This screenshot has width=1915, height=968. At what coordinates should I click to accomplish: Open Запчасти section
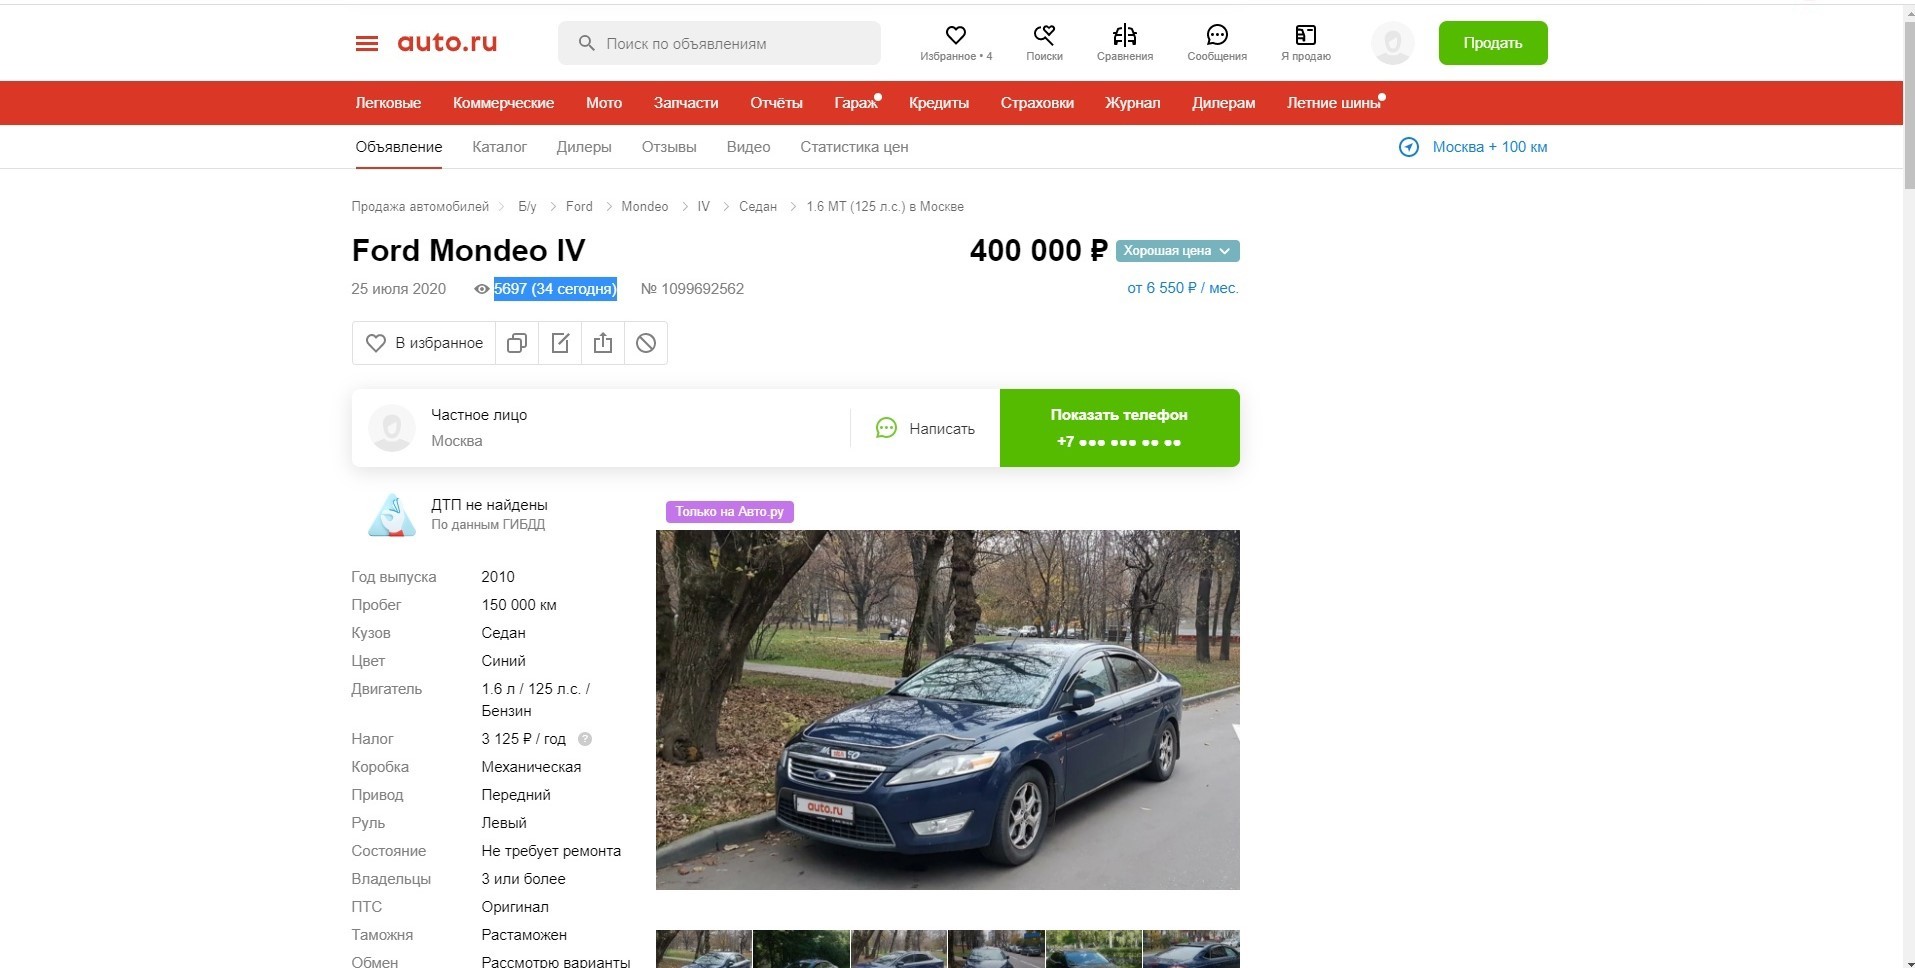[686, 103]
